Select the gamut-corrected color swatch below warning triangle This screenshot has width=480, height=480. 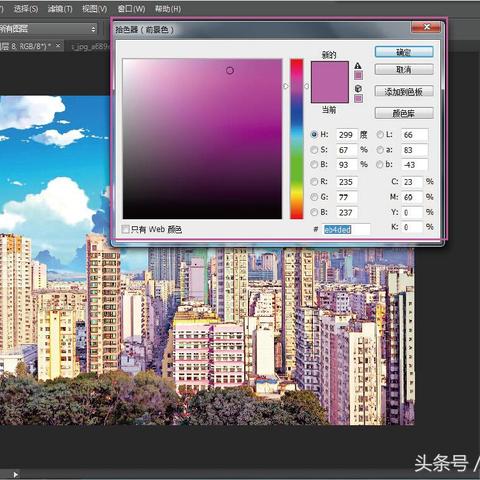[x=358, y=75]
